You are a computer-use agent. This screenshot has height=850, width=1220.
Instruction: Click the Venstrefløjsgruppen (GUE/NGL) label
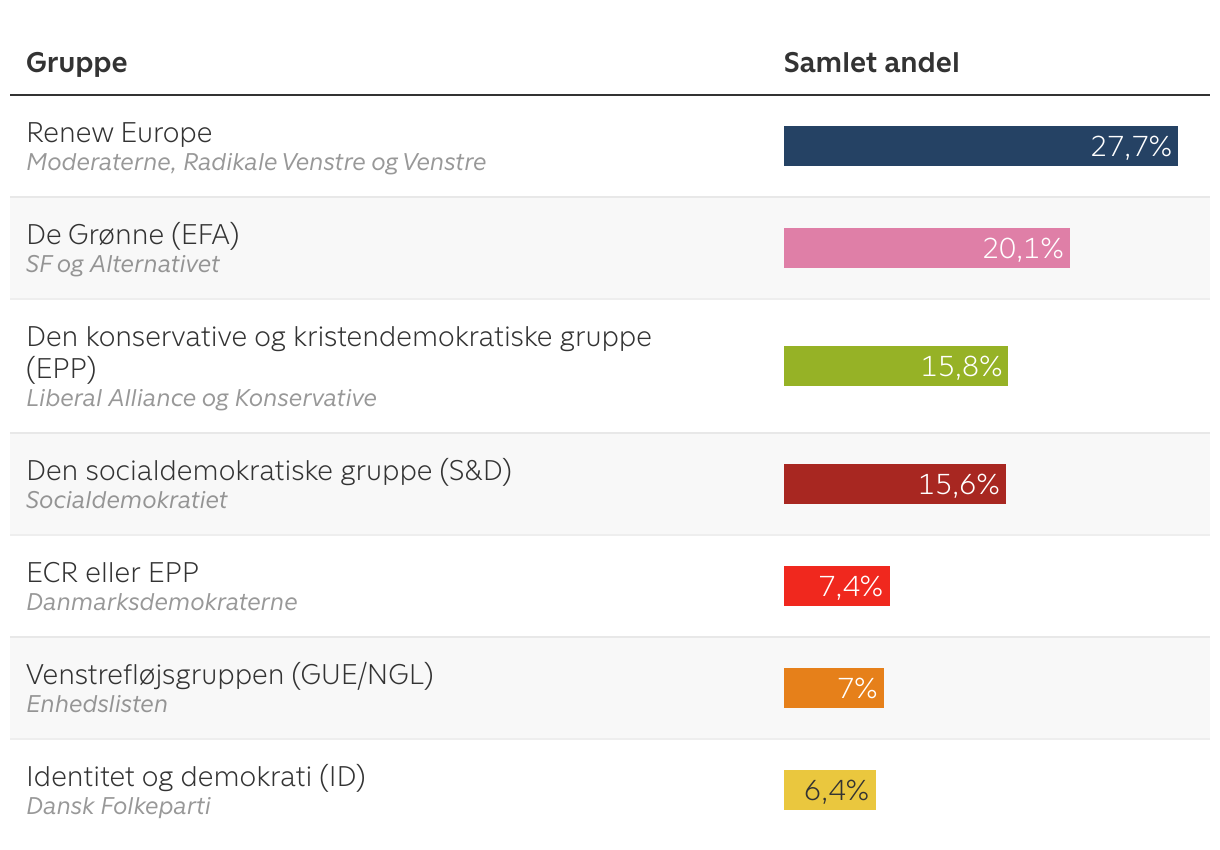click(230, 675)
